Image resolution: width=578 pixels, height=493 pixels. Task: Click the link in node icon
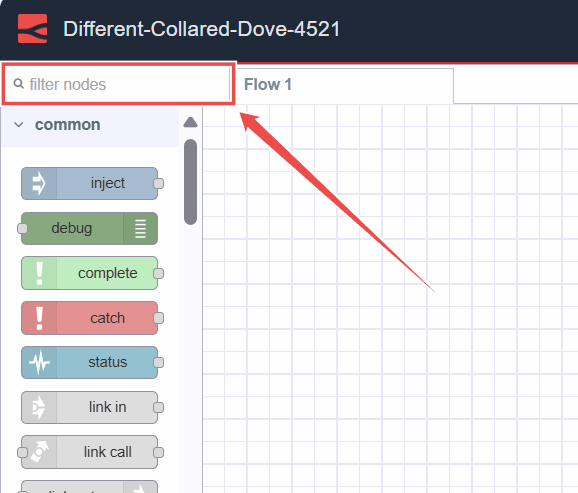[x=39, y=407]
